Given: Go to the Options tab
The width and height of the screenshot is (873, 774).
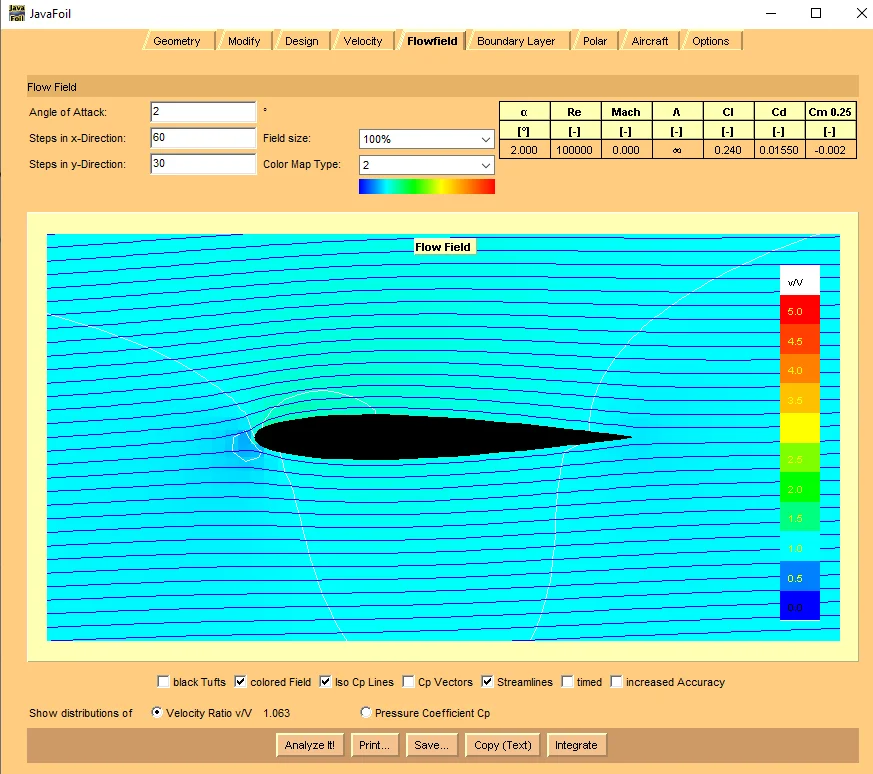Looking at the screenshot, I should pos(710,41).
